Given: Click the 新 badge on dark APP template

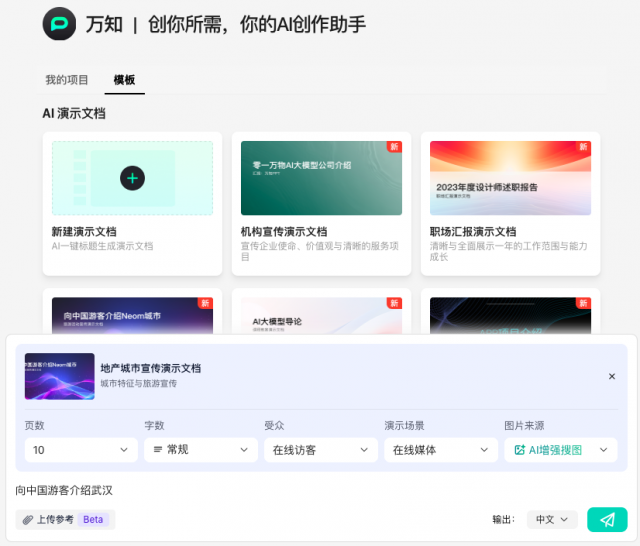Looking at the screenshot, I should point(583,303).
